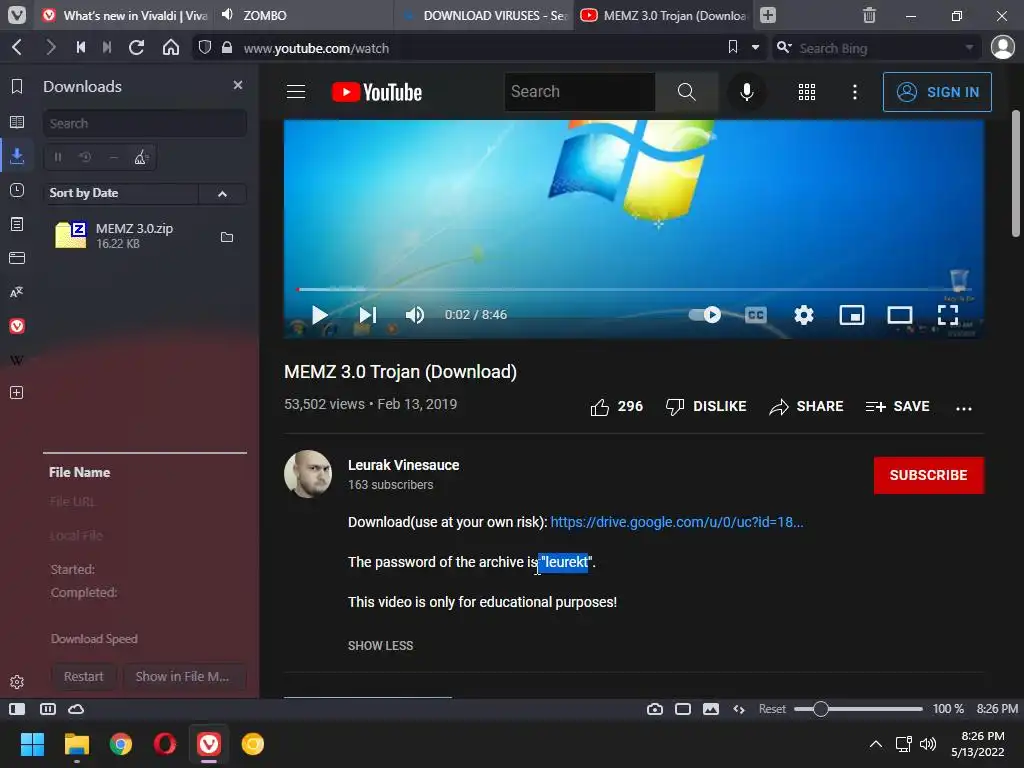This screenshot has width=1024, height=768.
Task: Play the video
Action: coord(319,315)
